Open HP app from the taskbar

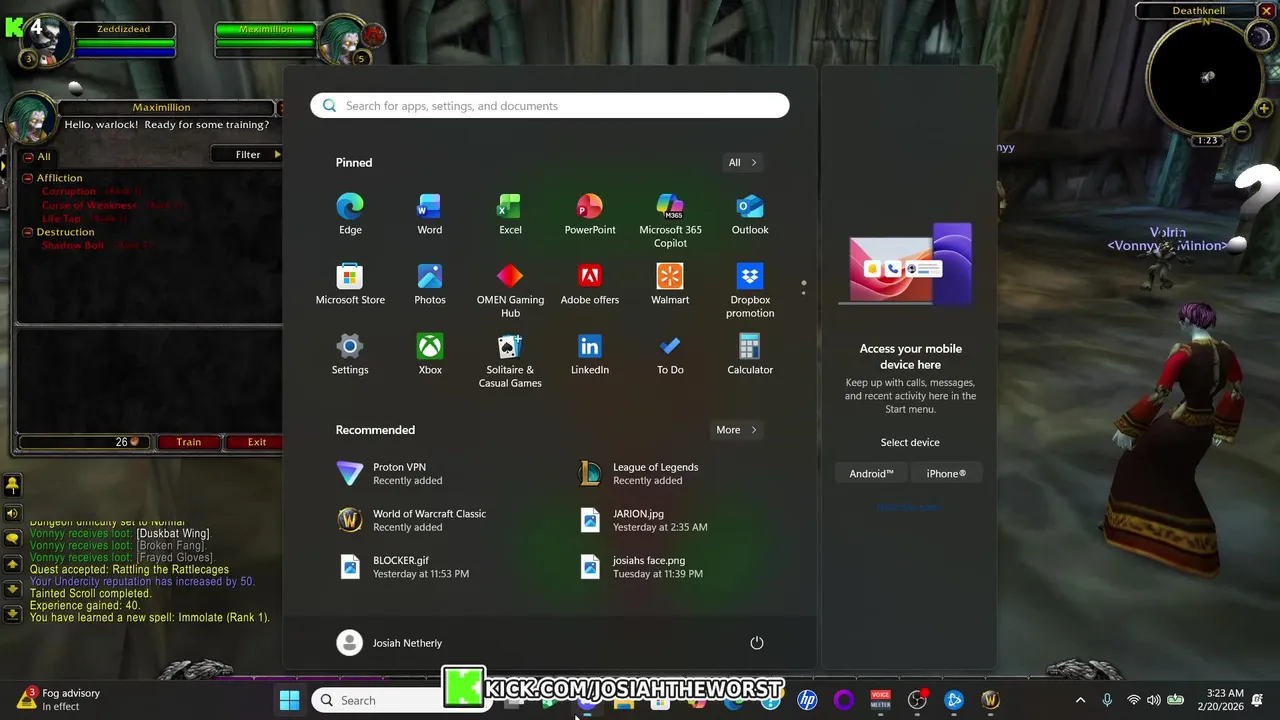807,700
